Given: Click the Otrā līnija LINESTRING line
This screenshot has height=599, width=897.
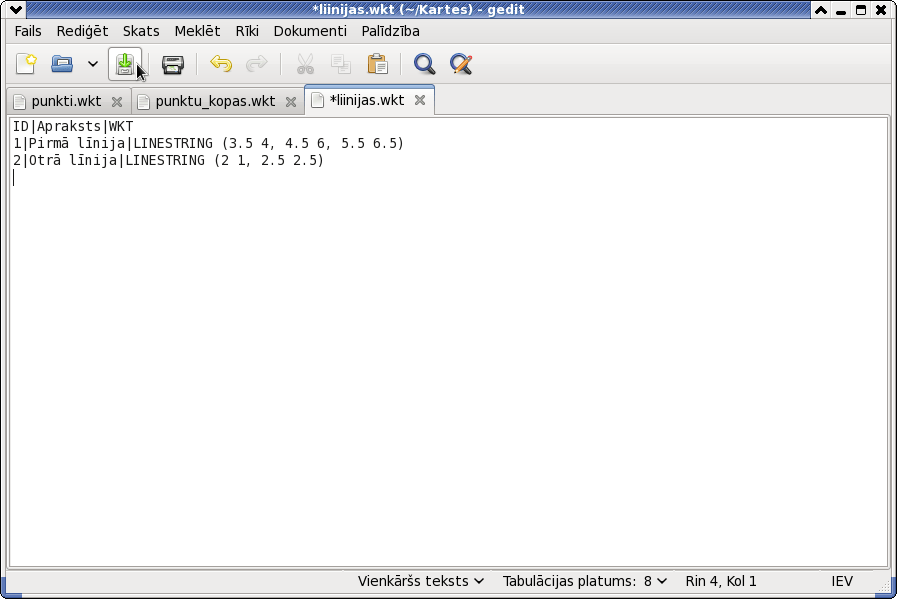Looking at the screenshot, I should click(169, 161).
